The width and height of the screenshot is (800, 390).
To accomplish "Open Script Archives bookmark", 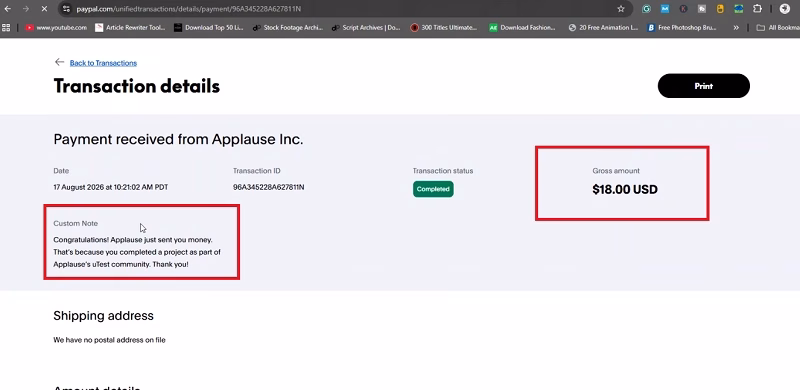I will click(x=366, y=28).
